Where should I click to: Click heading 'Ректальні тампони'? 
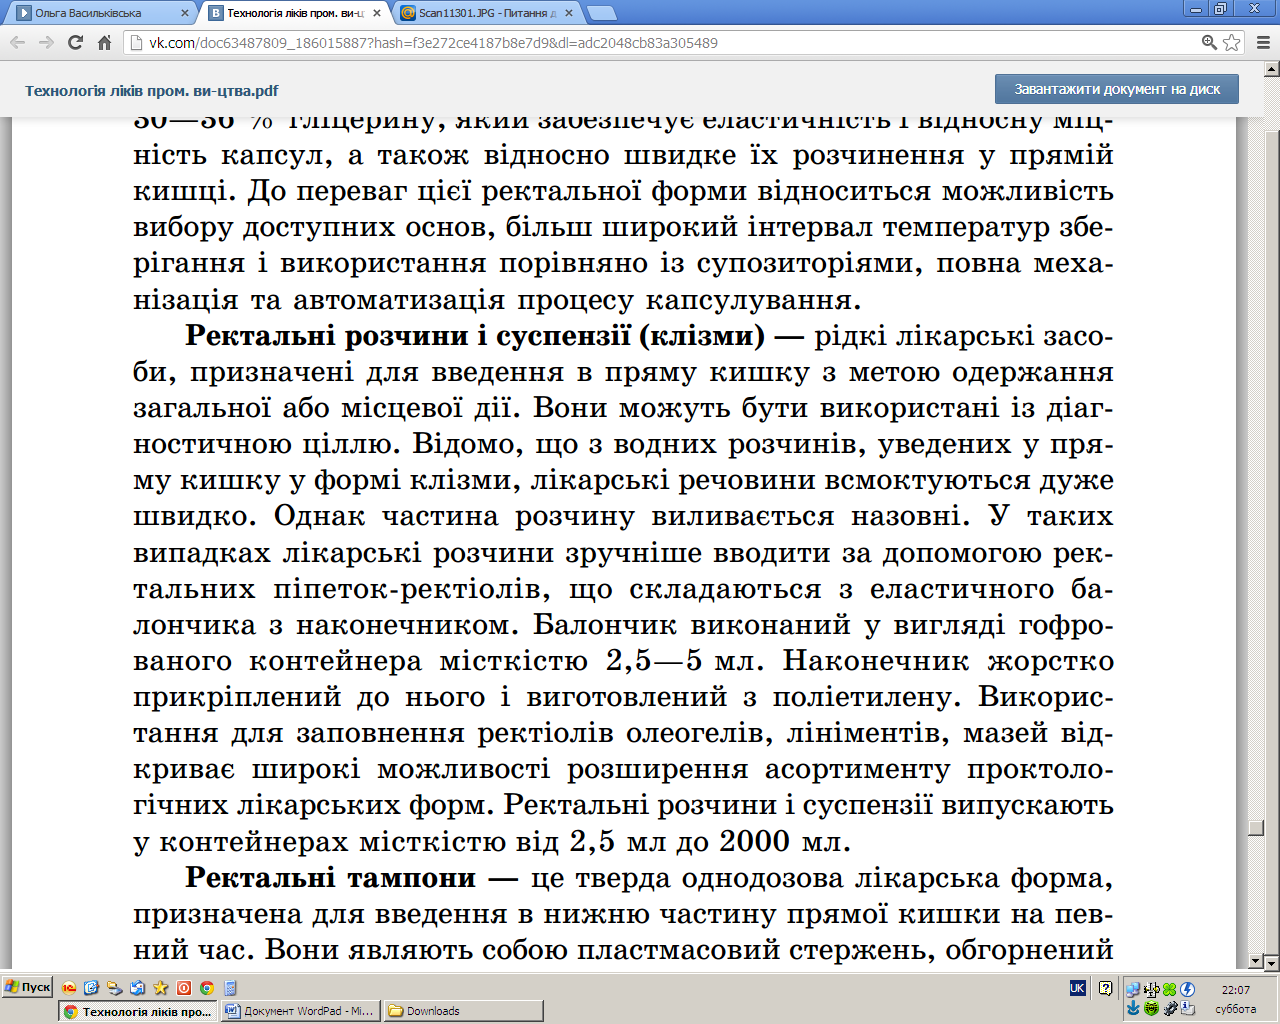click(x=330, y=877)
